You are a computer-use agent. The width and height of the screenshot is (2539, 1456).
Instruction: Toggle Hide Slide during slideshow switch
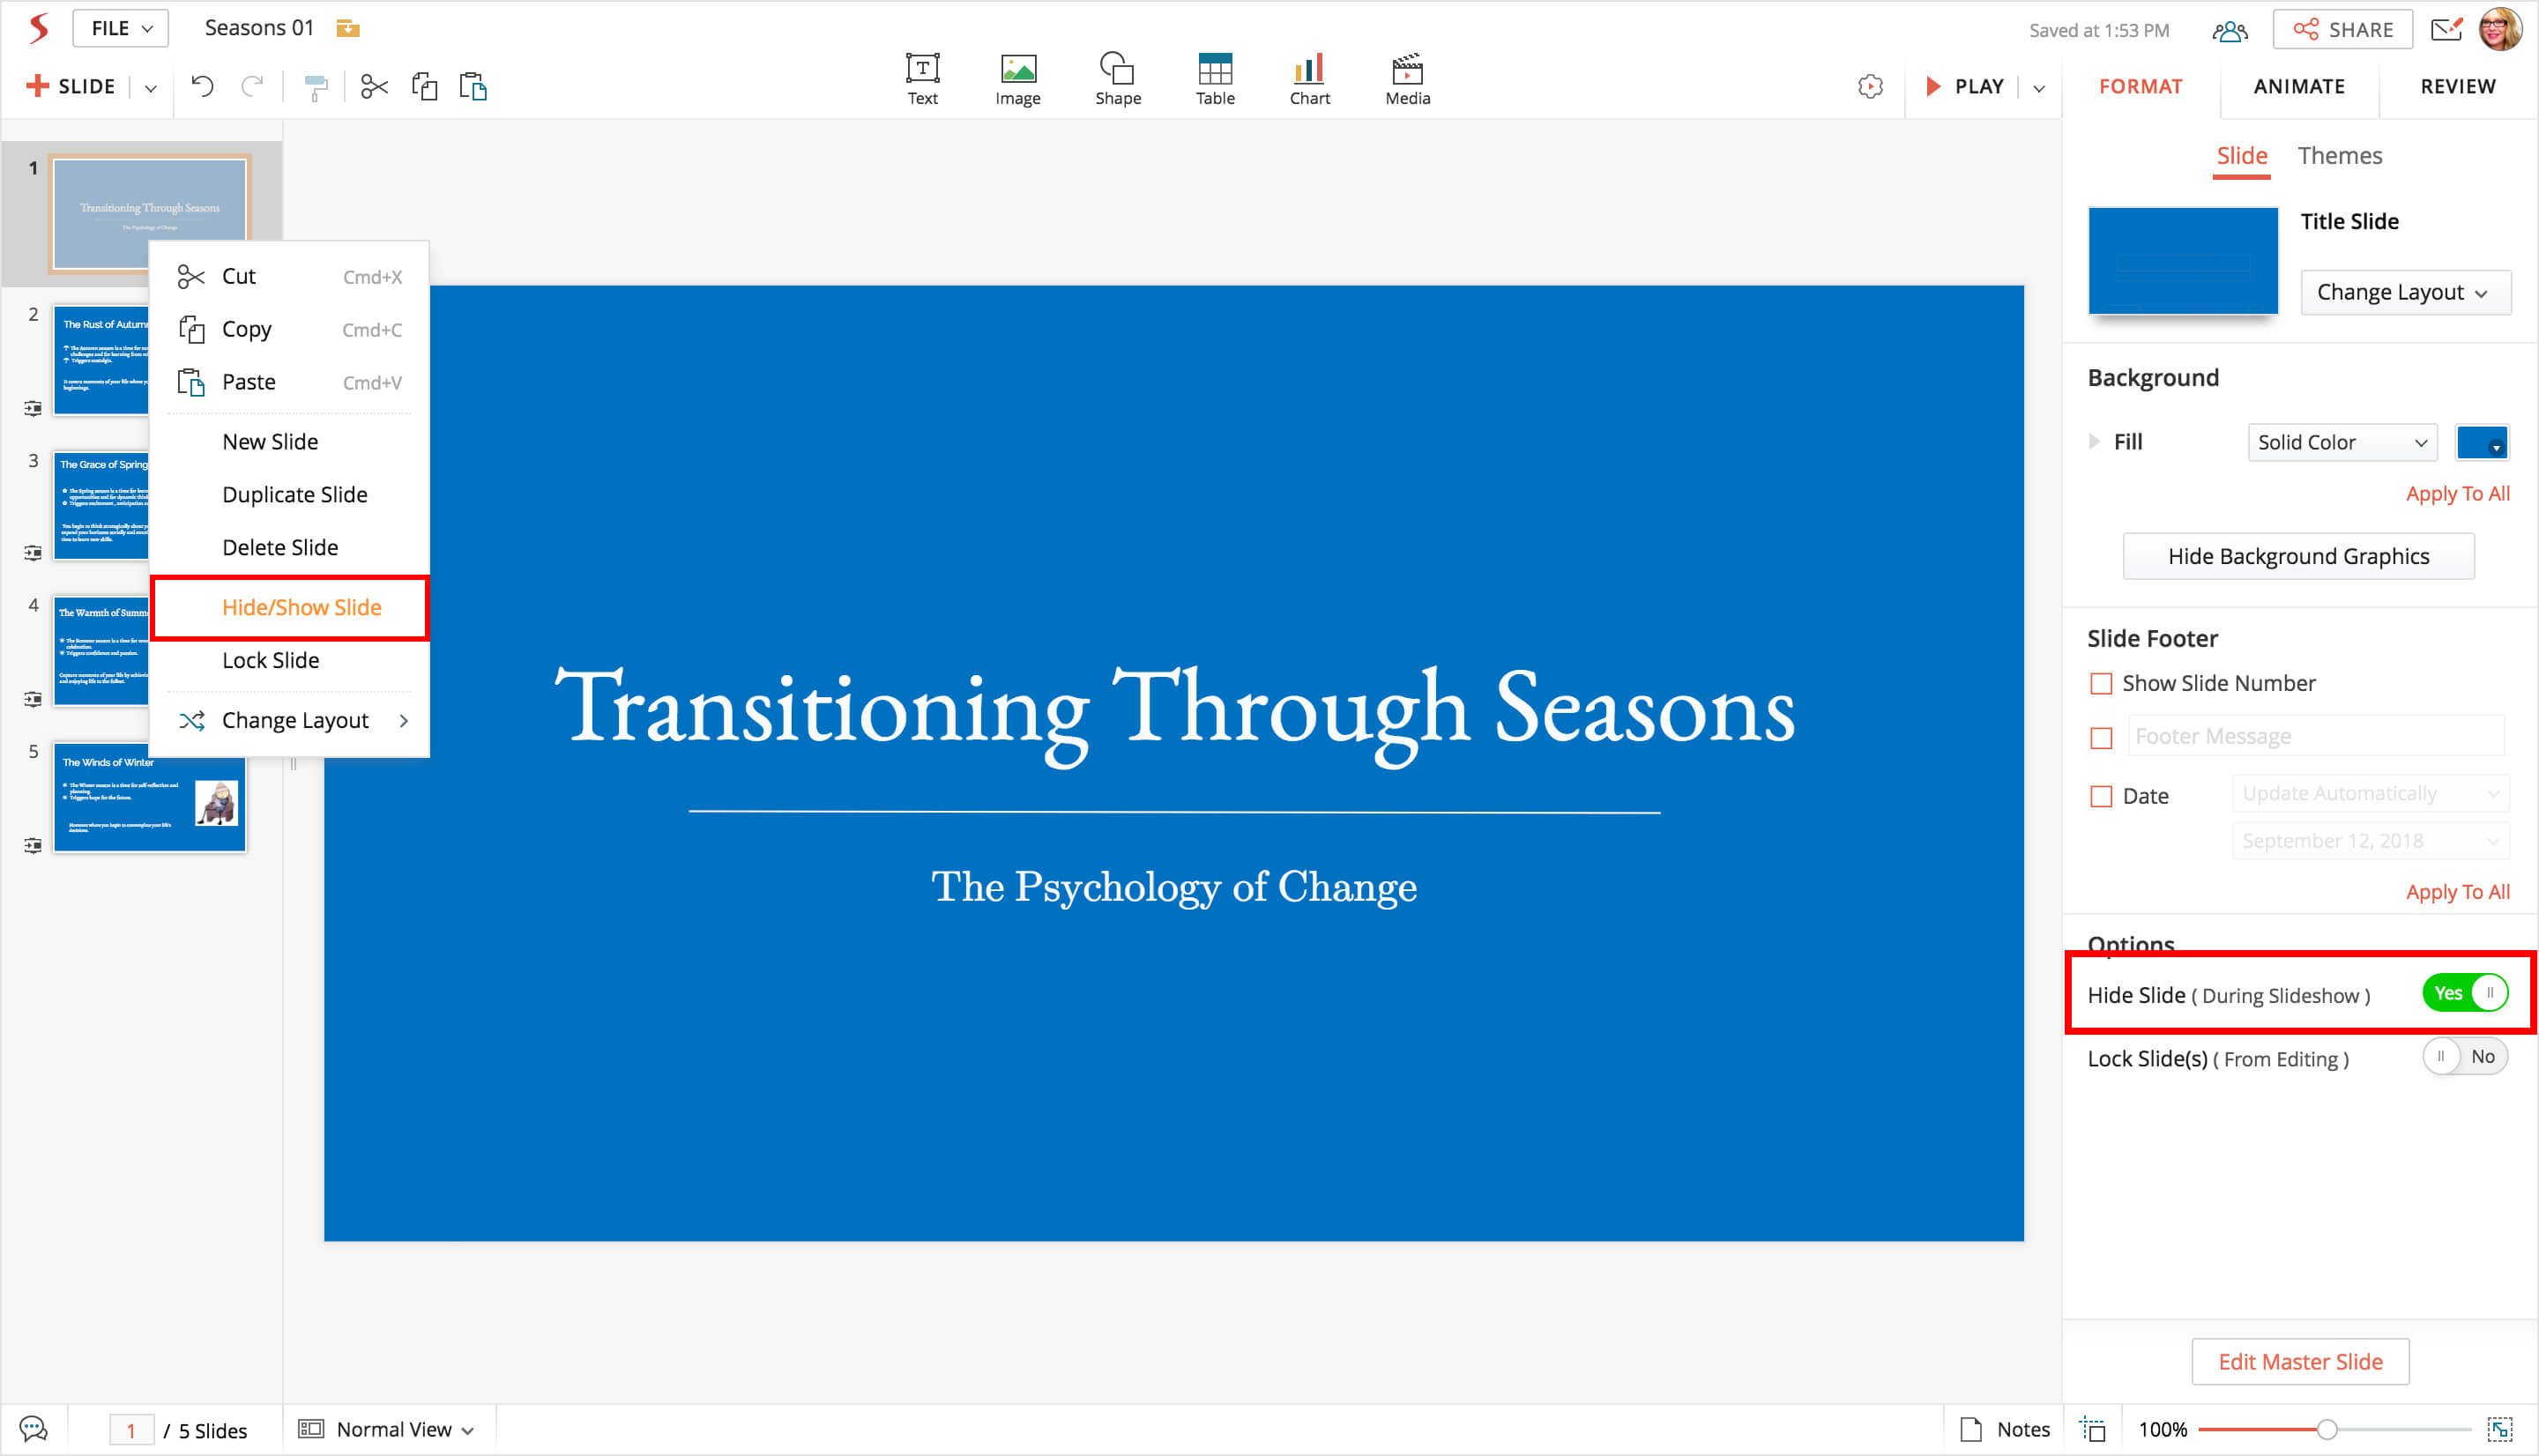[x=2464, y=993]
